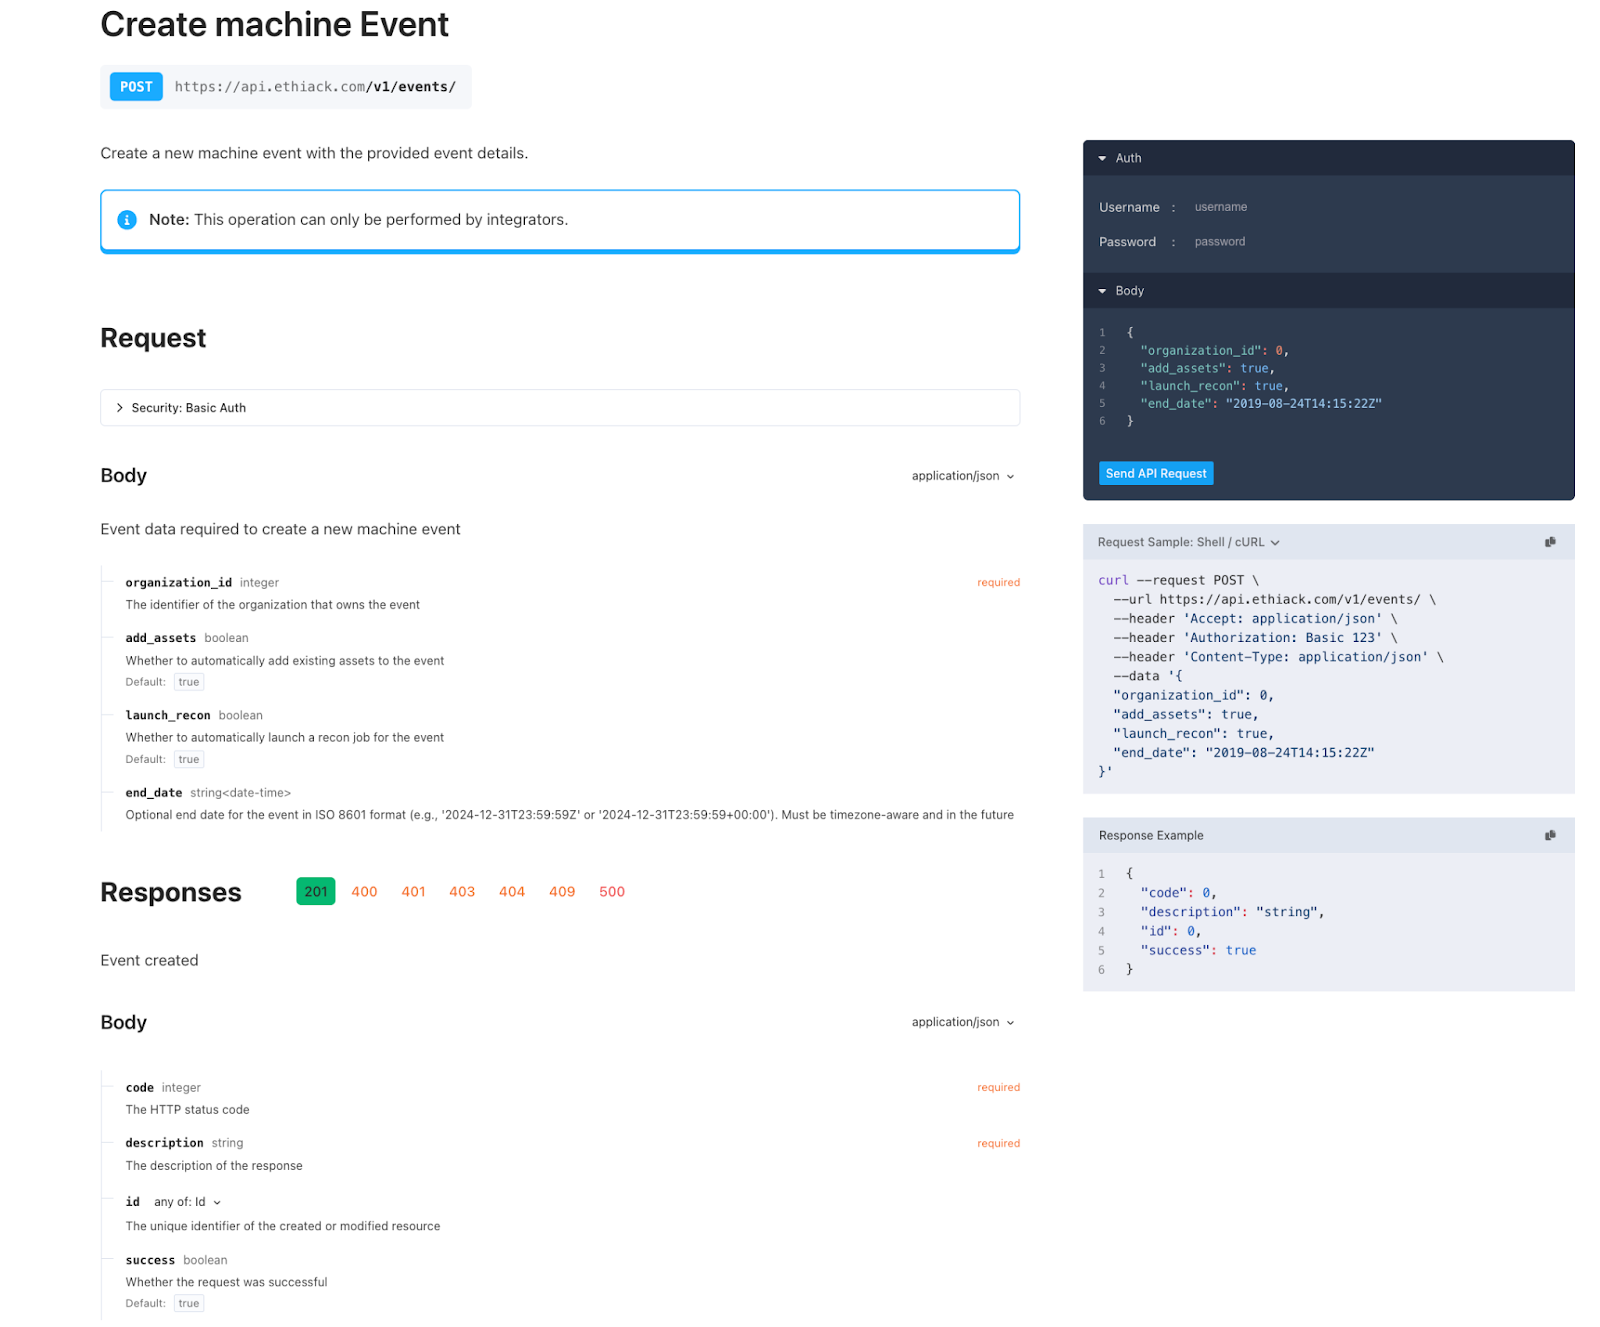1600x1327 pixels.
Task: Collapse the Body section in the request panel
Action: pos(1102,291)
